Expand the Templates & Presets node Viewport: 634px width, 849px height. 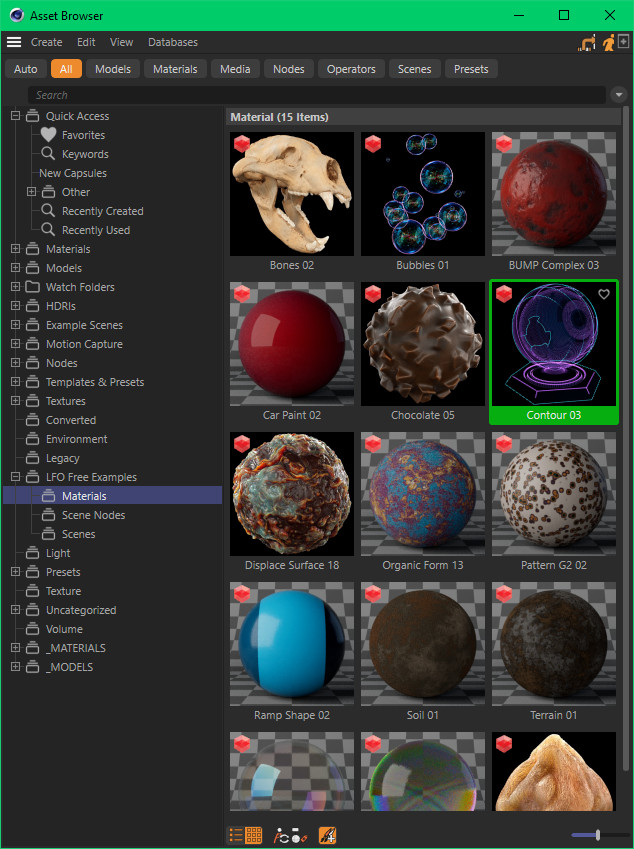(15, 382)
